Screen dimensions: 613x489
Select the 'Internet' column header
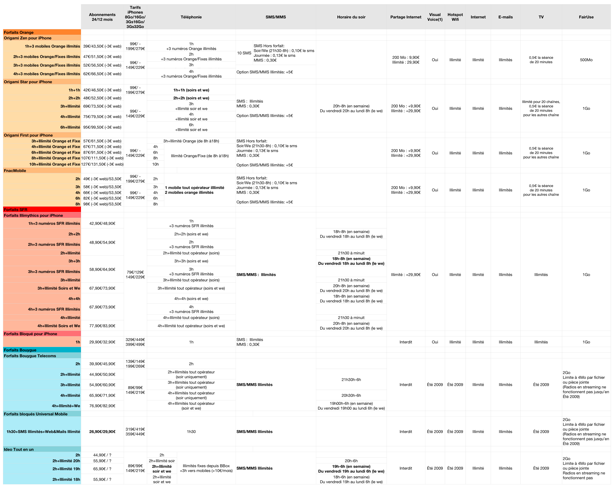(x=478, y=17)
